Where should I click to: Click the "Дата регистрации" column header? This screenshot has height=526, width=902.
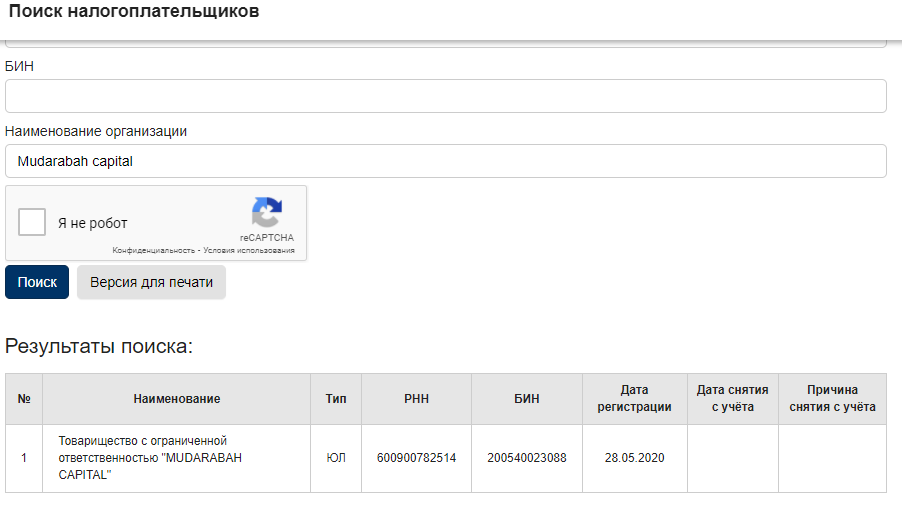tap(634, 398)
